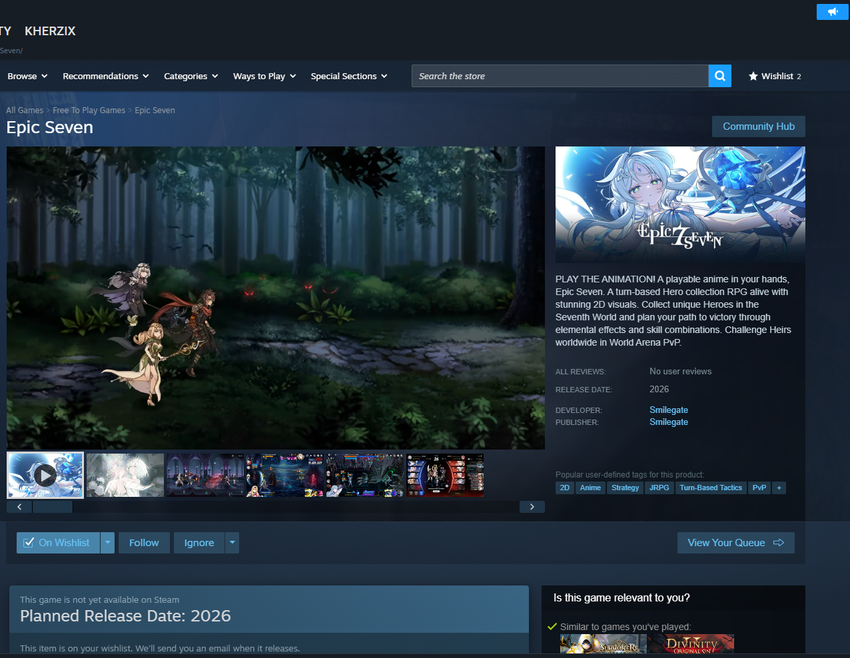Viewport: 850px width, 658px height.
Task: Click the Ignore button
Action: (199, 543)
